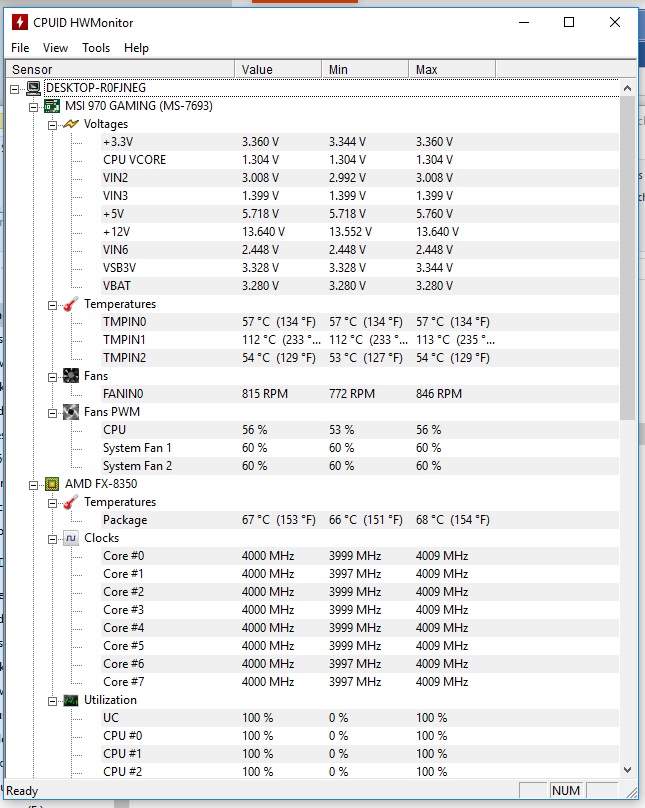Click the vertical scrollbar thumb

point(627,258)
